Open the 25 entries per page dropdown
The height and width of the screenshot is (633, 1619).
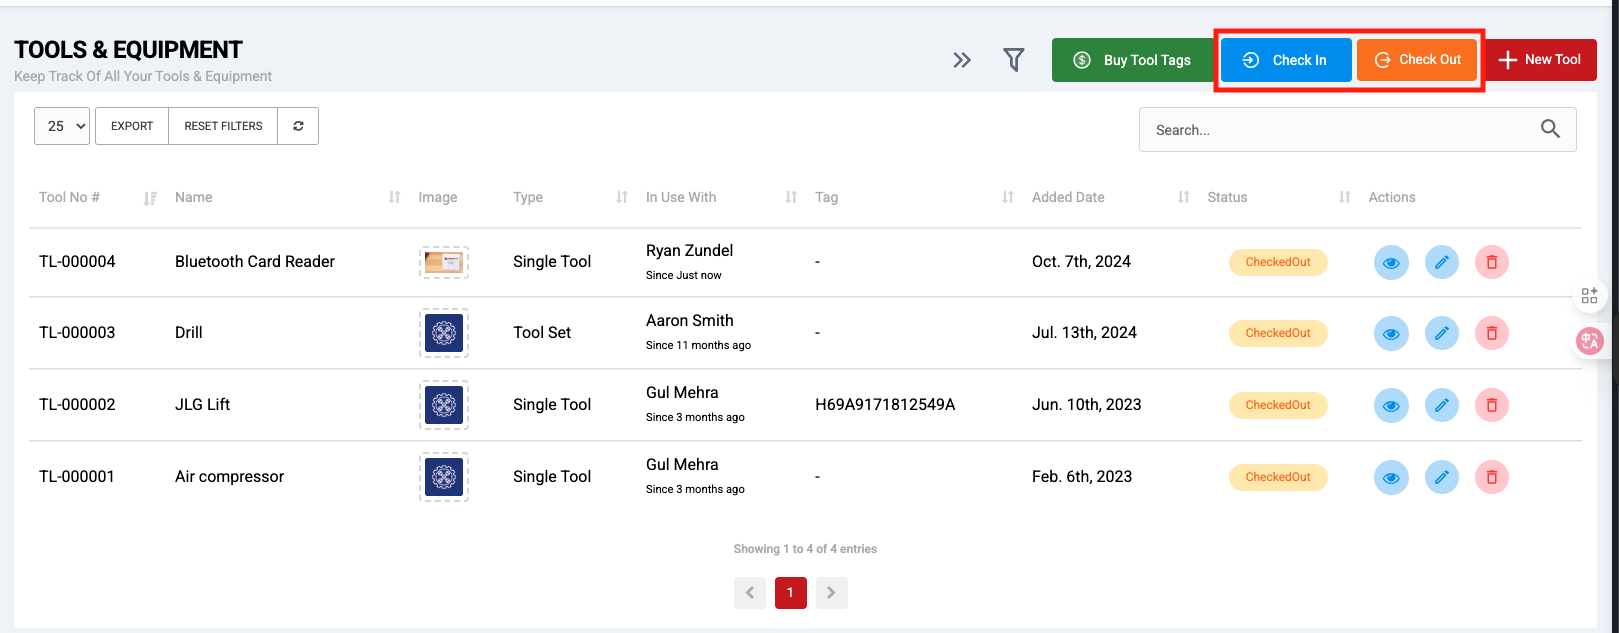(62, 126)
